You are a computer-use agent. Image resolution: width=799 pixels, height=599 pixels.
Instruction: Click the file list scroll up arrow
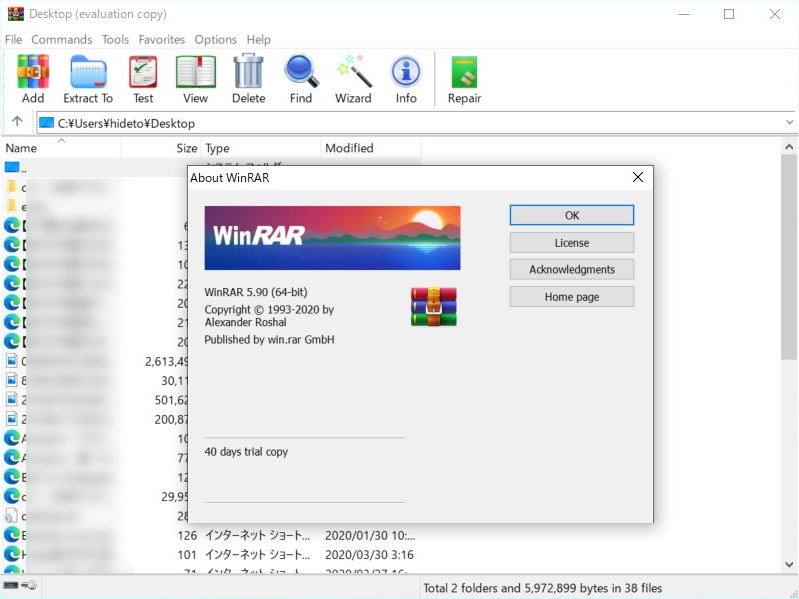click(789, 147)
